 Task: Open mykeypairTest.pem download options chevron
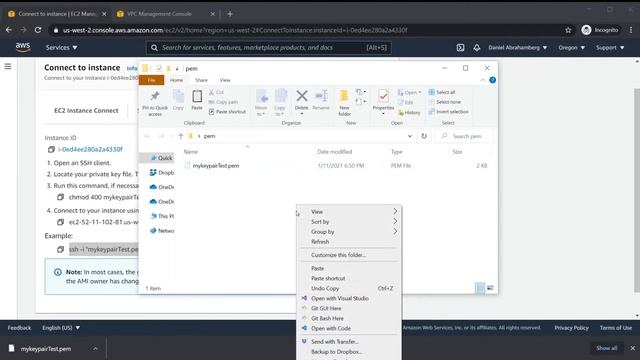(x=95, y=349)
